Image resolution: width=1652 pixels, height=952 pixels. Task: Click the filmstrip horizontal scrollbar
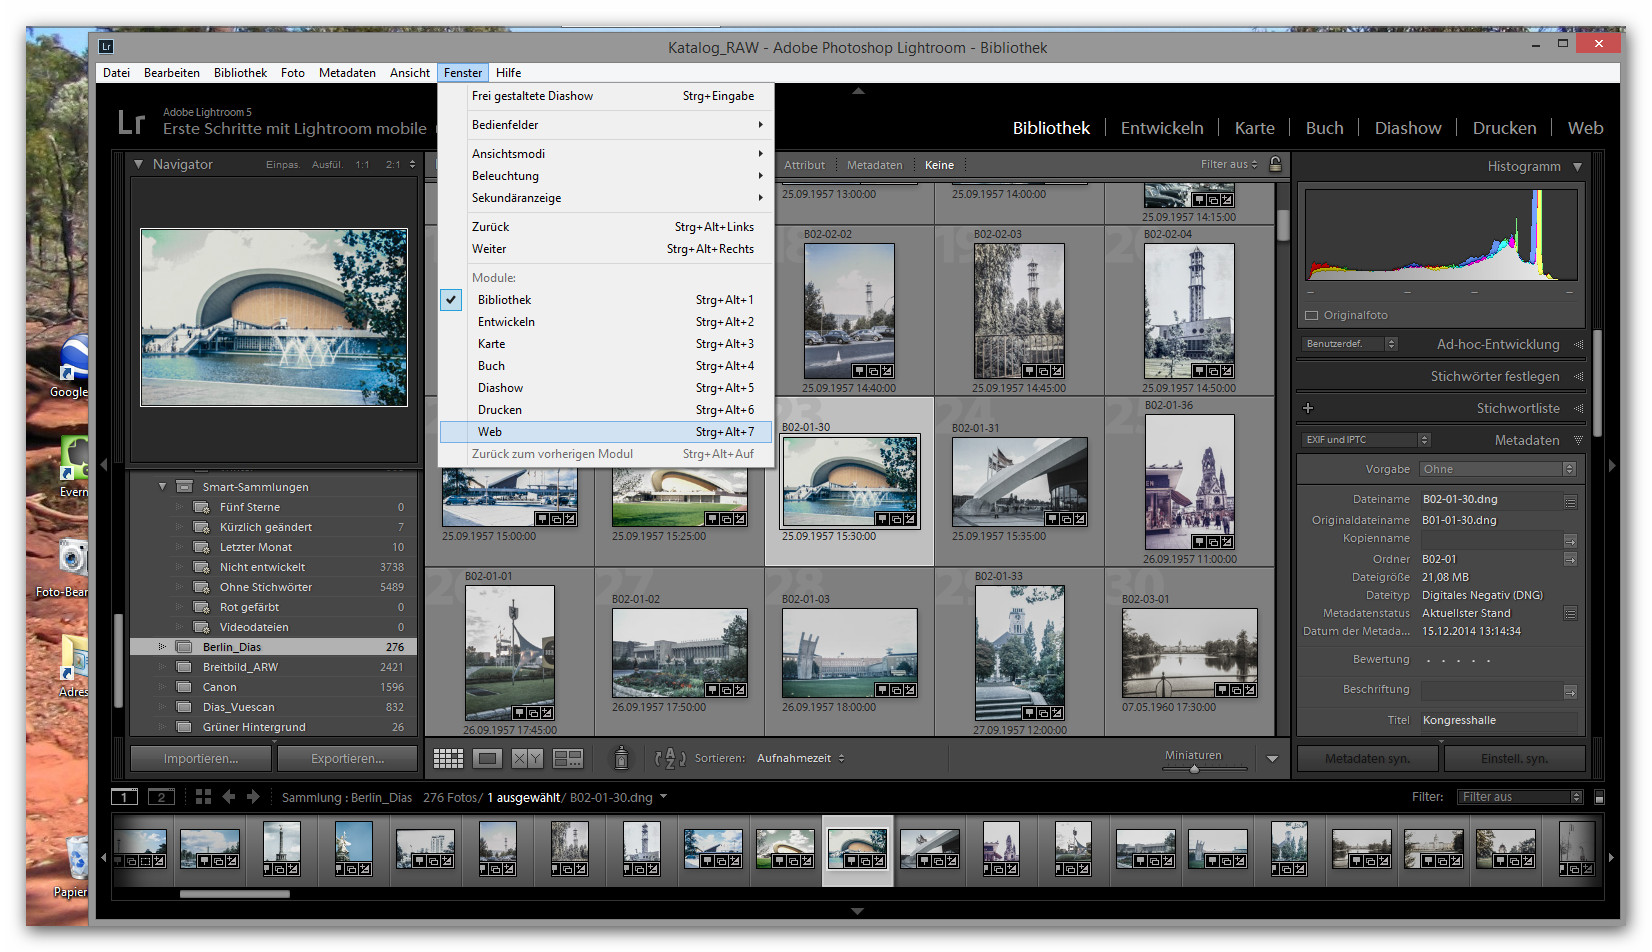[x=235, y=894]
